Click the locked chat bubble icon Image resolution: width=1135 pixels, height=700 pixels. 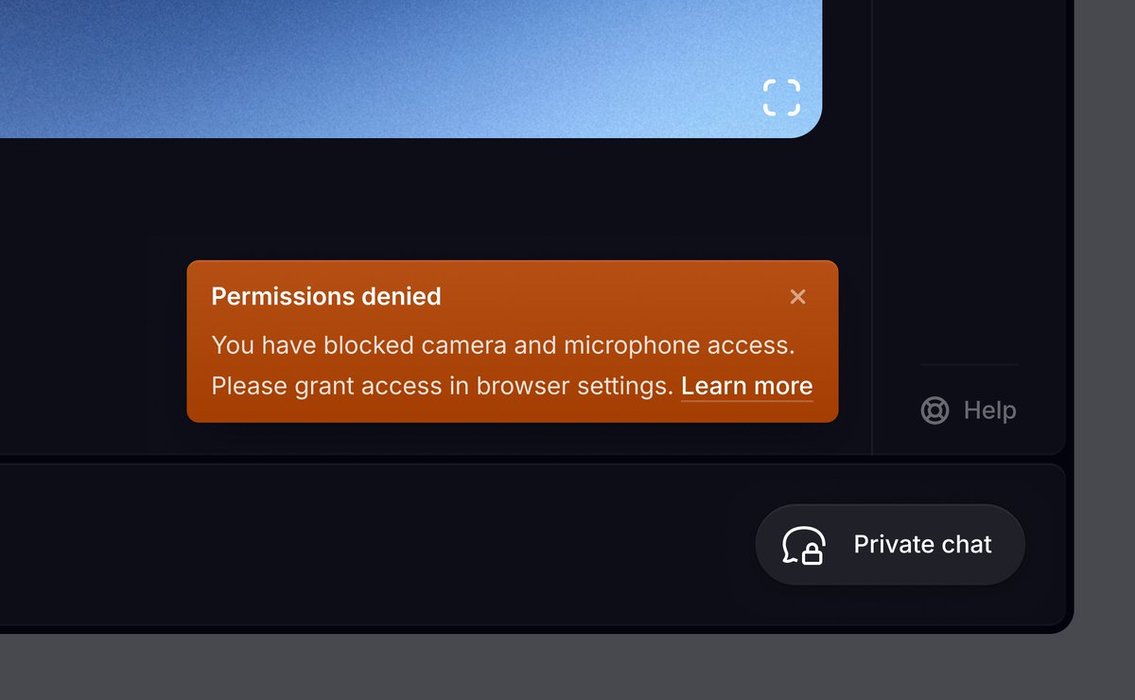803,545
